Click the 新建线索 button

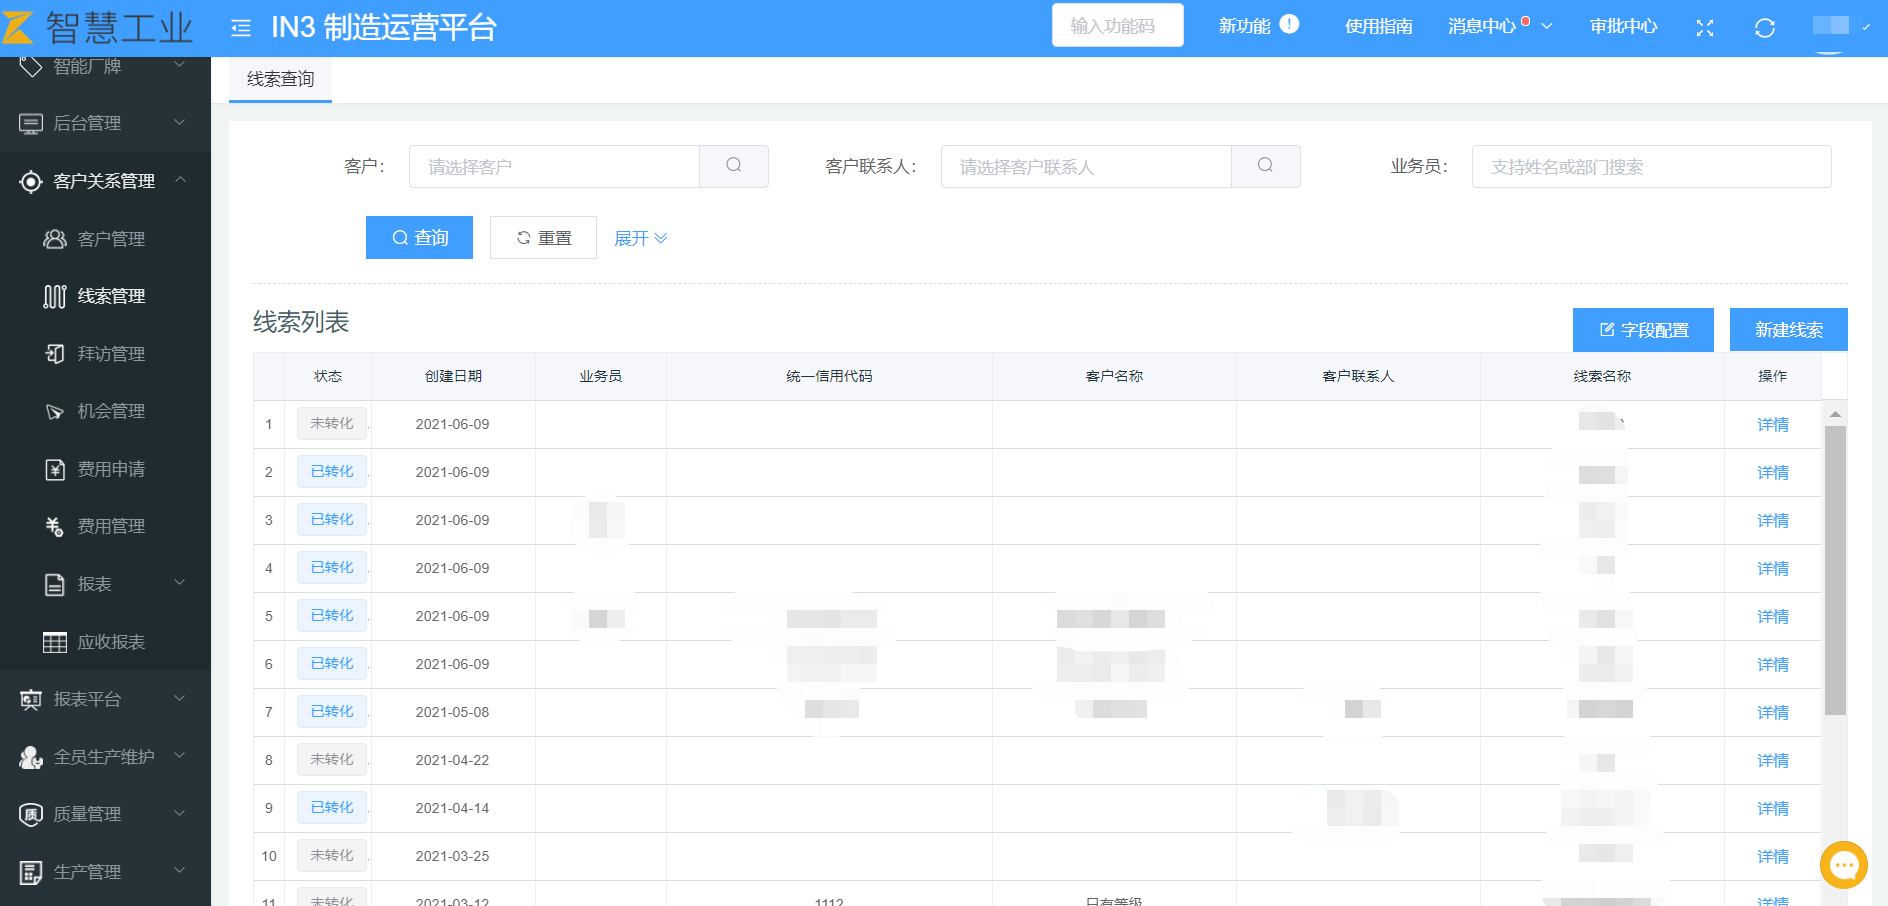click(1788, 330)
